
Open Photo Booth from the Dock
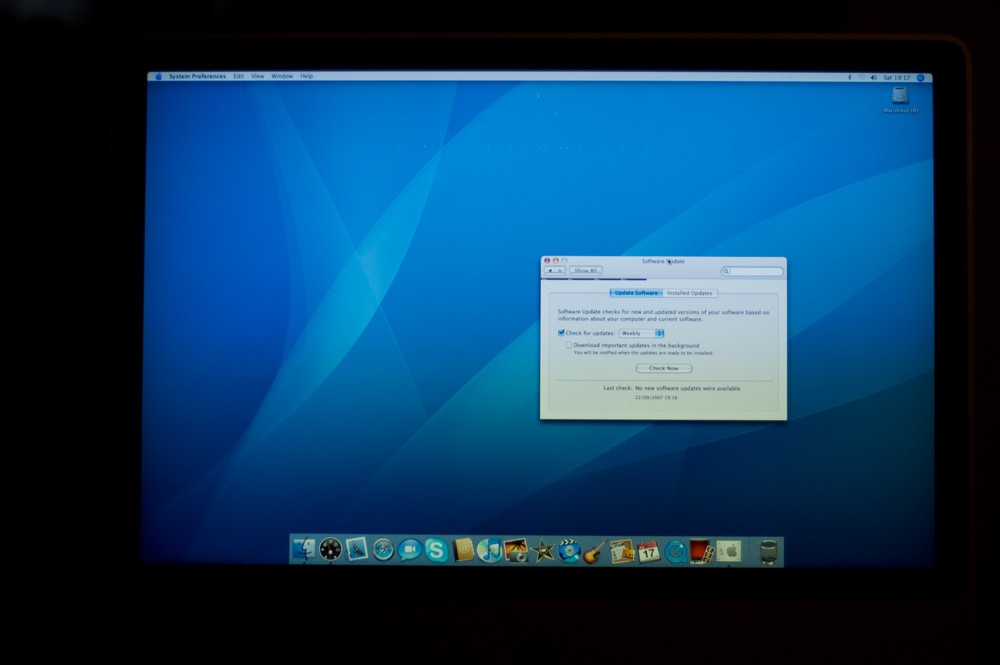click(700, 551)
